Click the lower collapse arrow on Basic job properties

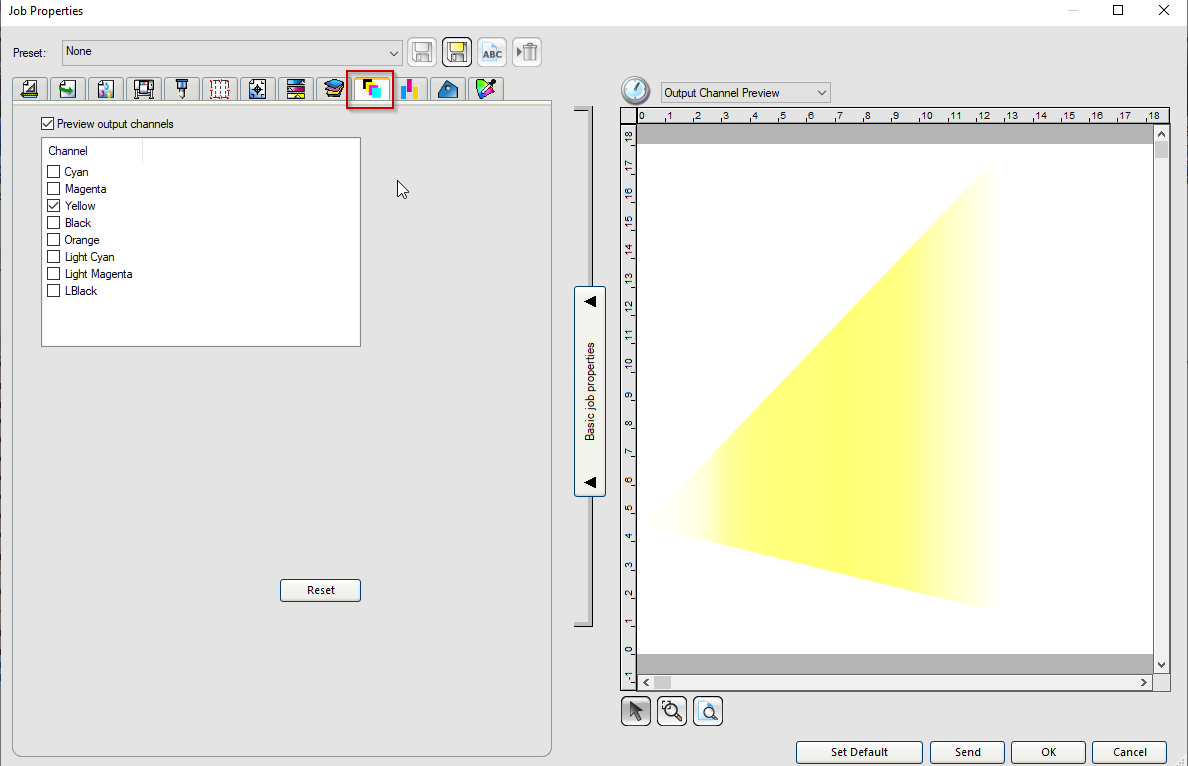pos(590,483)
